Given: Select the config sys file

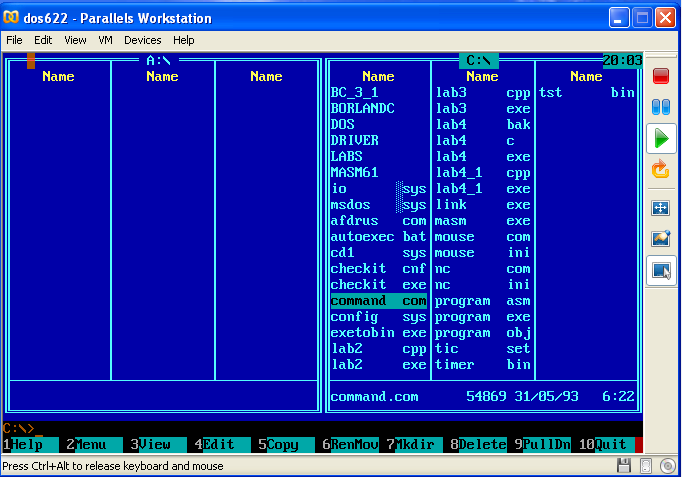Looking at the screenshot, I should [x=378, y=317].
